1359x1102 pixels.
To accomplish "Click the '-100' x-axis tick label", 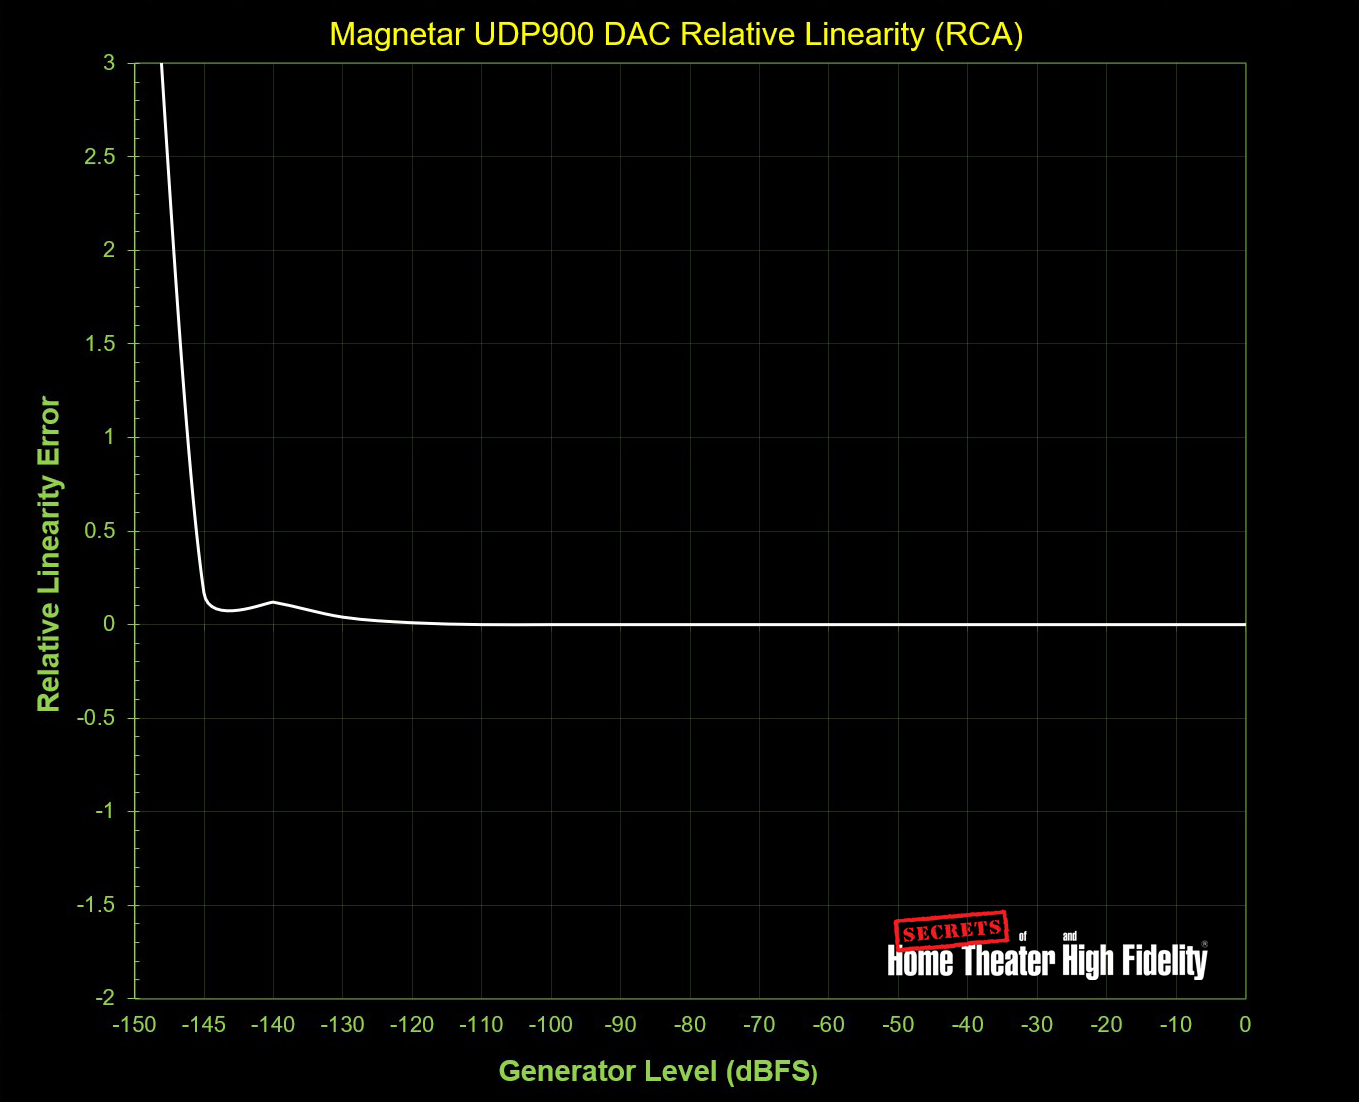I will tap(550, 1024).
